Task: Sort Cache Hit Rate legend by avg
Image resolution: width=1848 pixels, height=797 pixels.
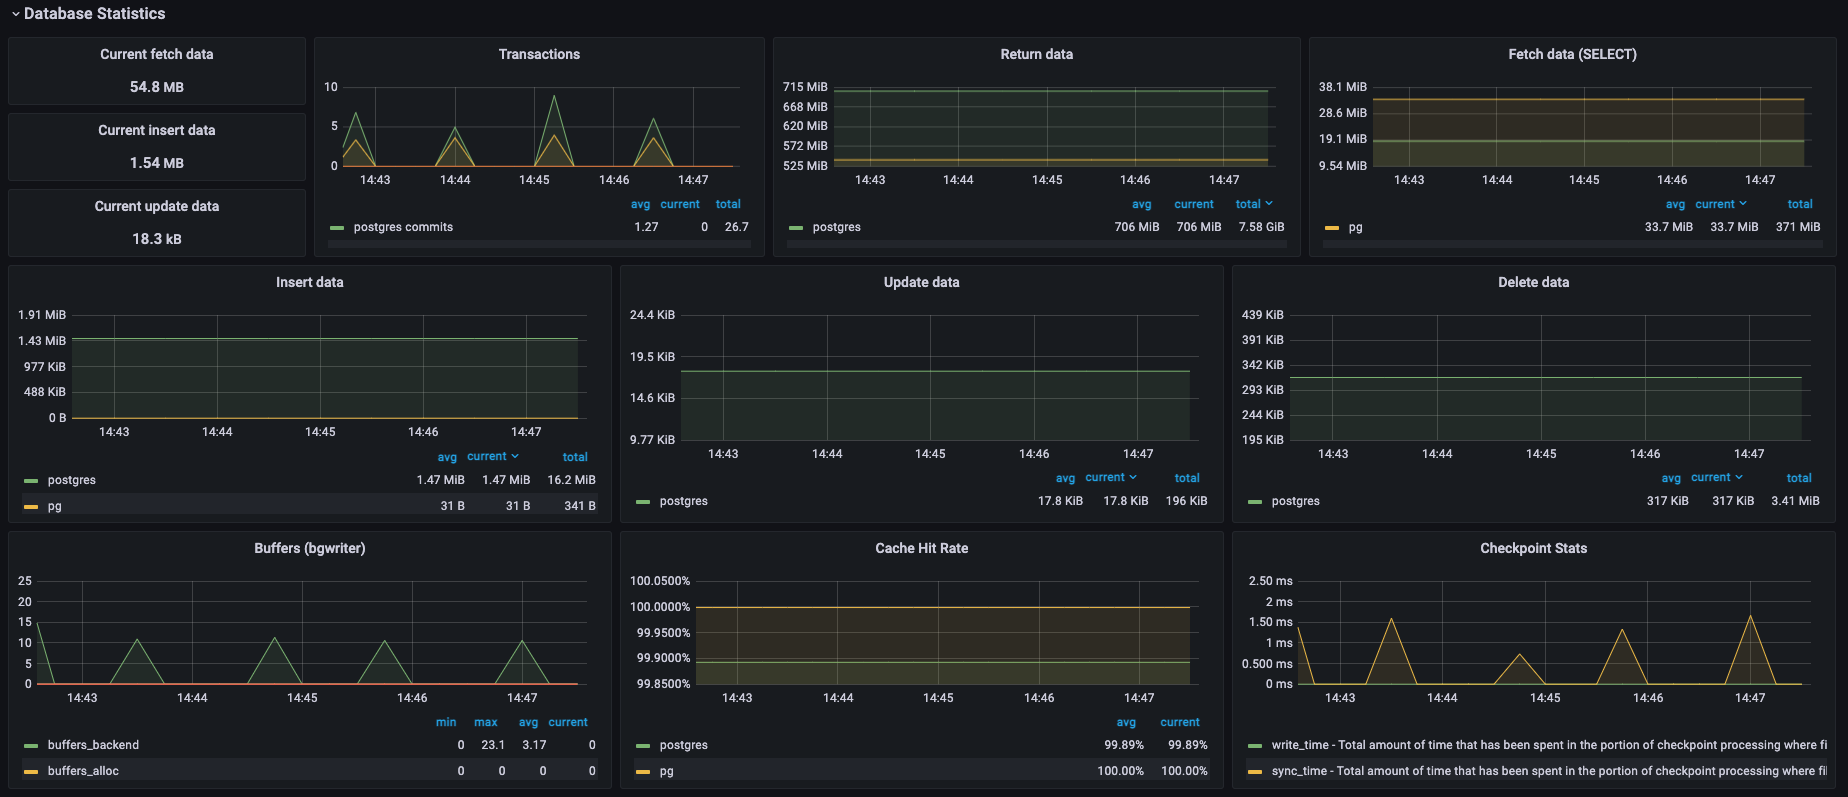Action: coord(1126,722)
